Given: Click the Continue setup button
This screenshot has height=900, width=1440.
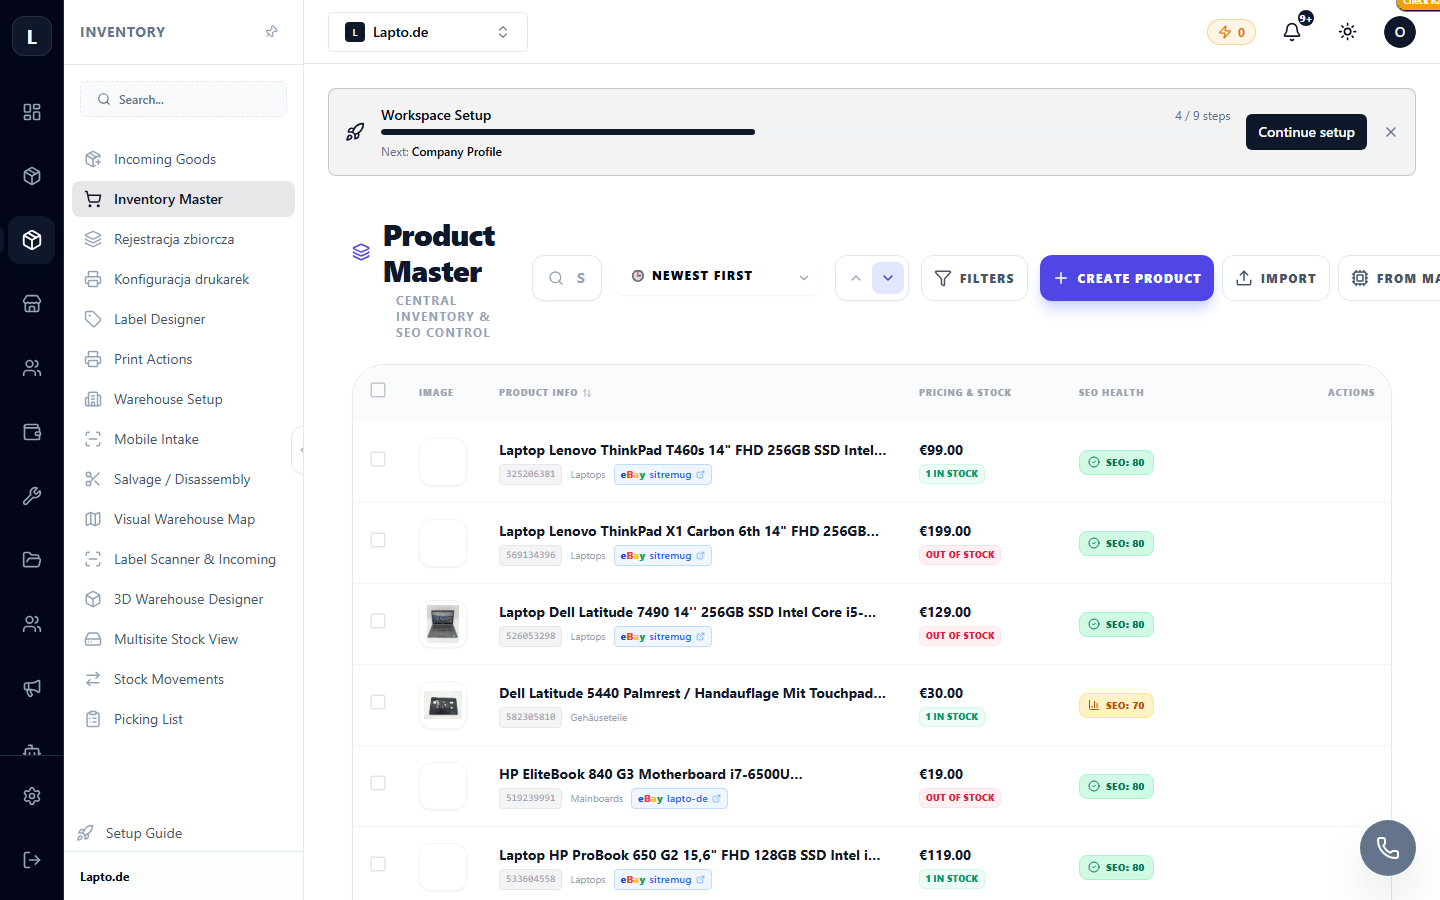Looking at the screenshot, I should coord(1306,132).
